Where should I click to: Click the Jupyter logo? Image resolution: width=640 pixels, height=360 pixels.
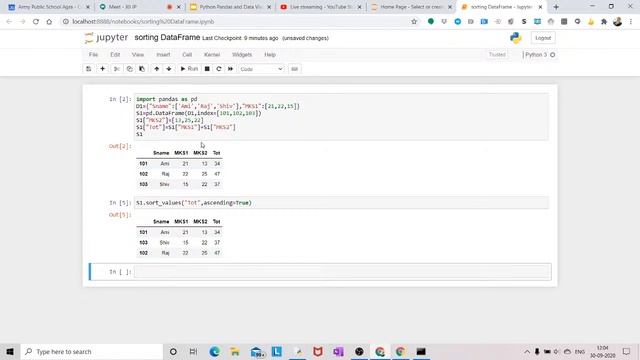click(x=106, y=38)
